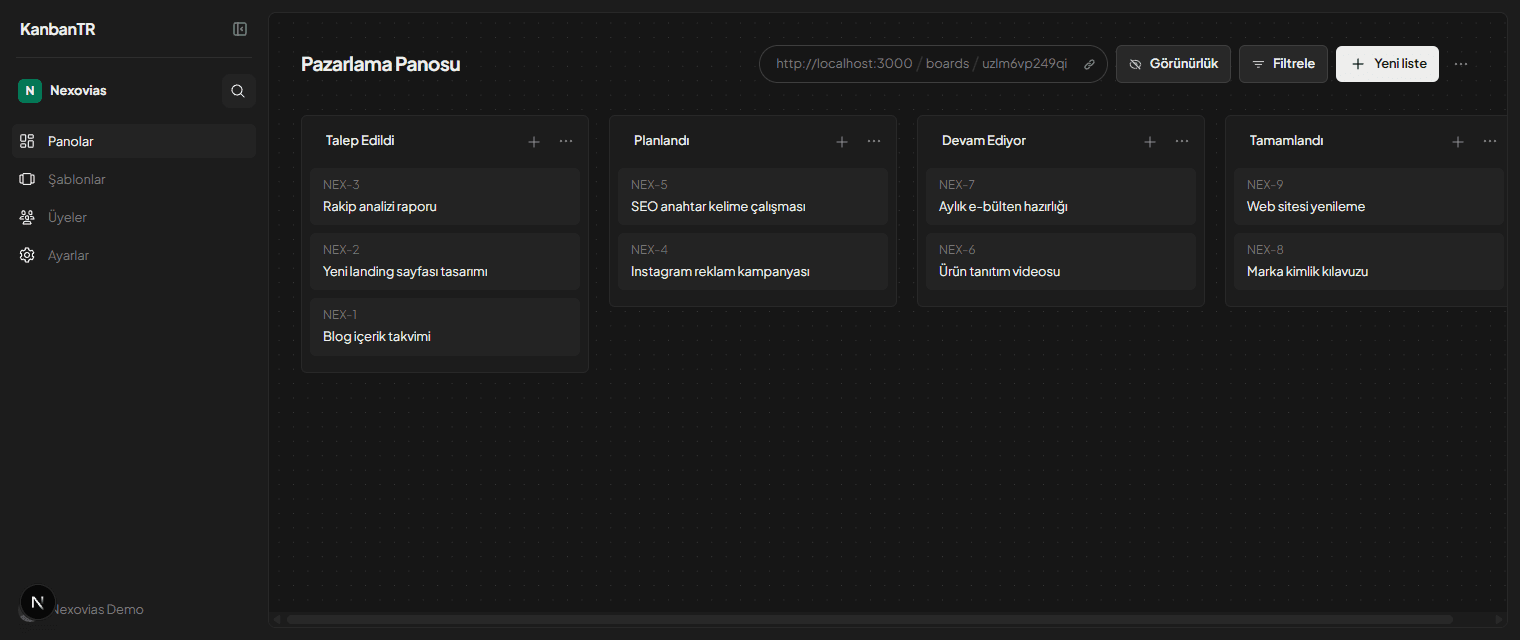Click the round N avatar icon
This screenshot has height=640, width=1520.
tap(37, 602)
